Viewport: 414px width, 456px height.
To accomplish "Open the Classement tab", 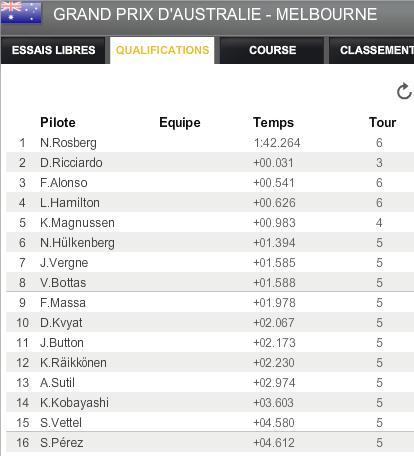I will [372, 50].
